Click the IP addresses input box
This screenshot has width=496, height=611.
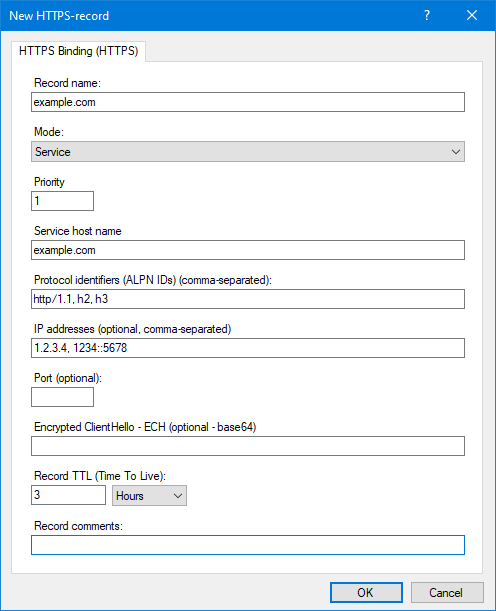click(248, 348)
